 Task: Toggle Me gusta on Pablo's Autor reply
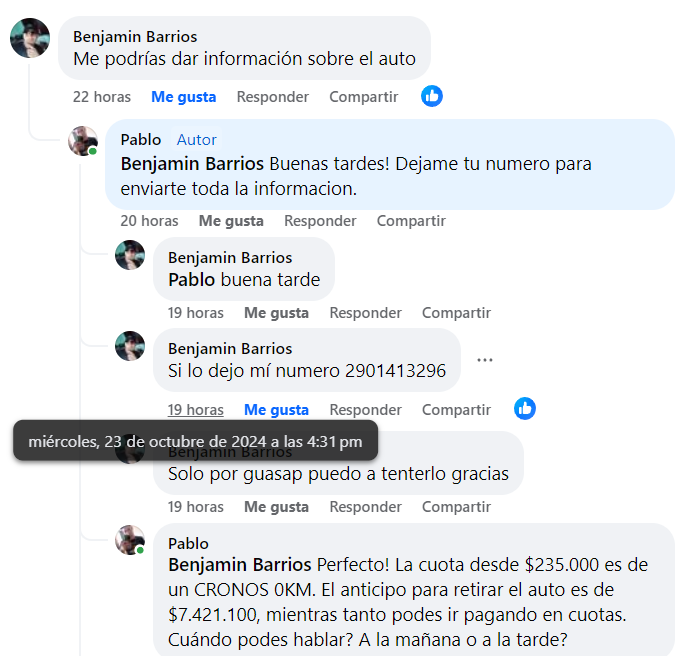click(231, 221)
